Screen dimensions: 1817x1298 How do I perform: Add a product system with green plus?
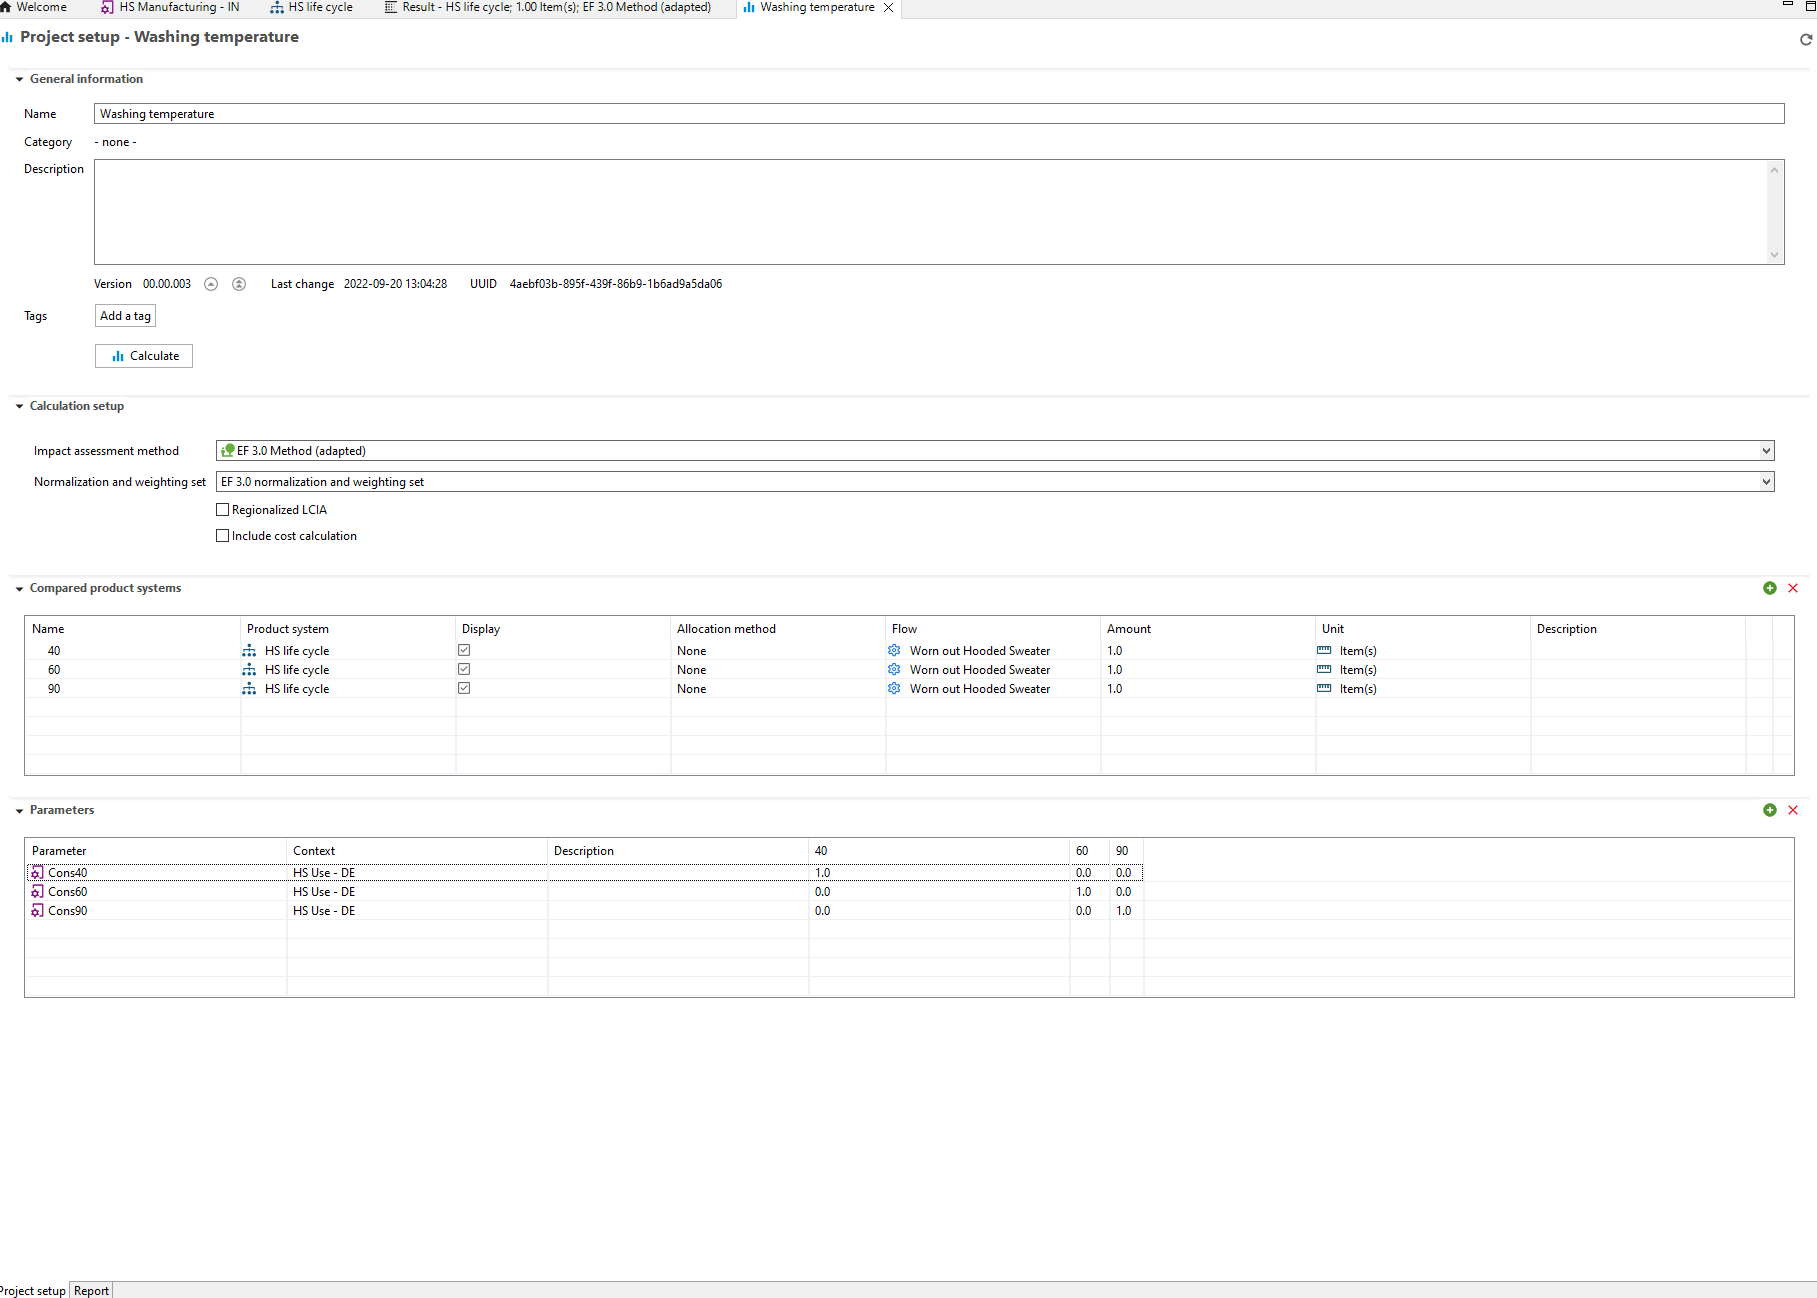1769,588
